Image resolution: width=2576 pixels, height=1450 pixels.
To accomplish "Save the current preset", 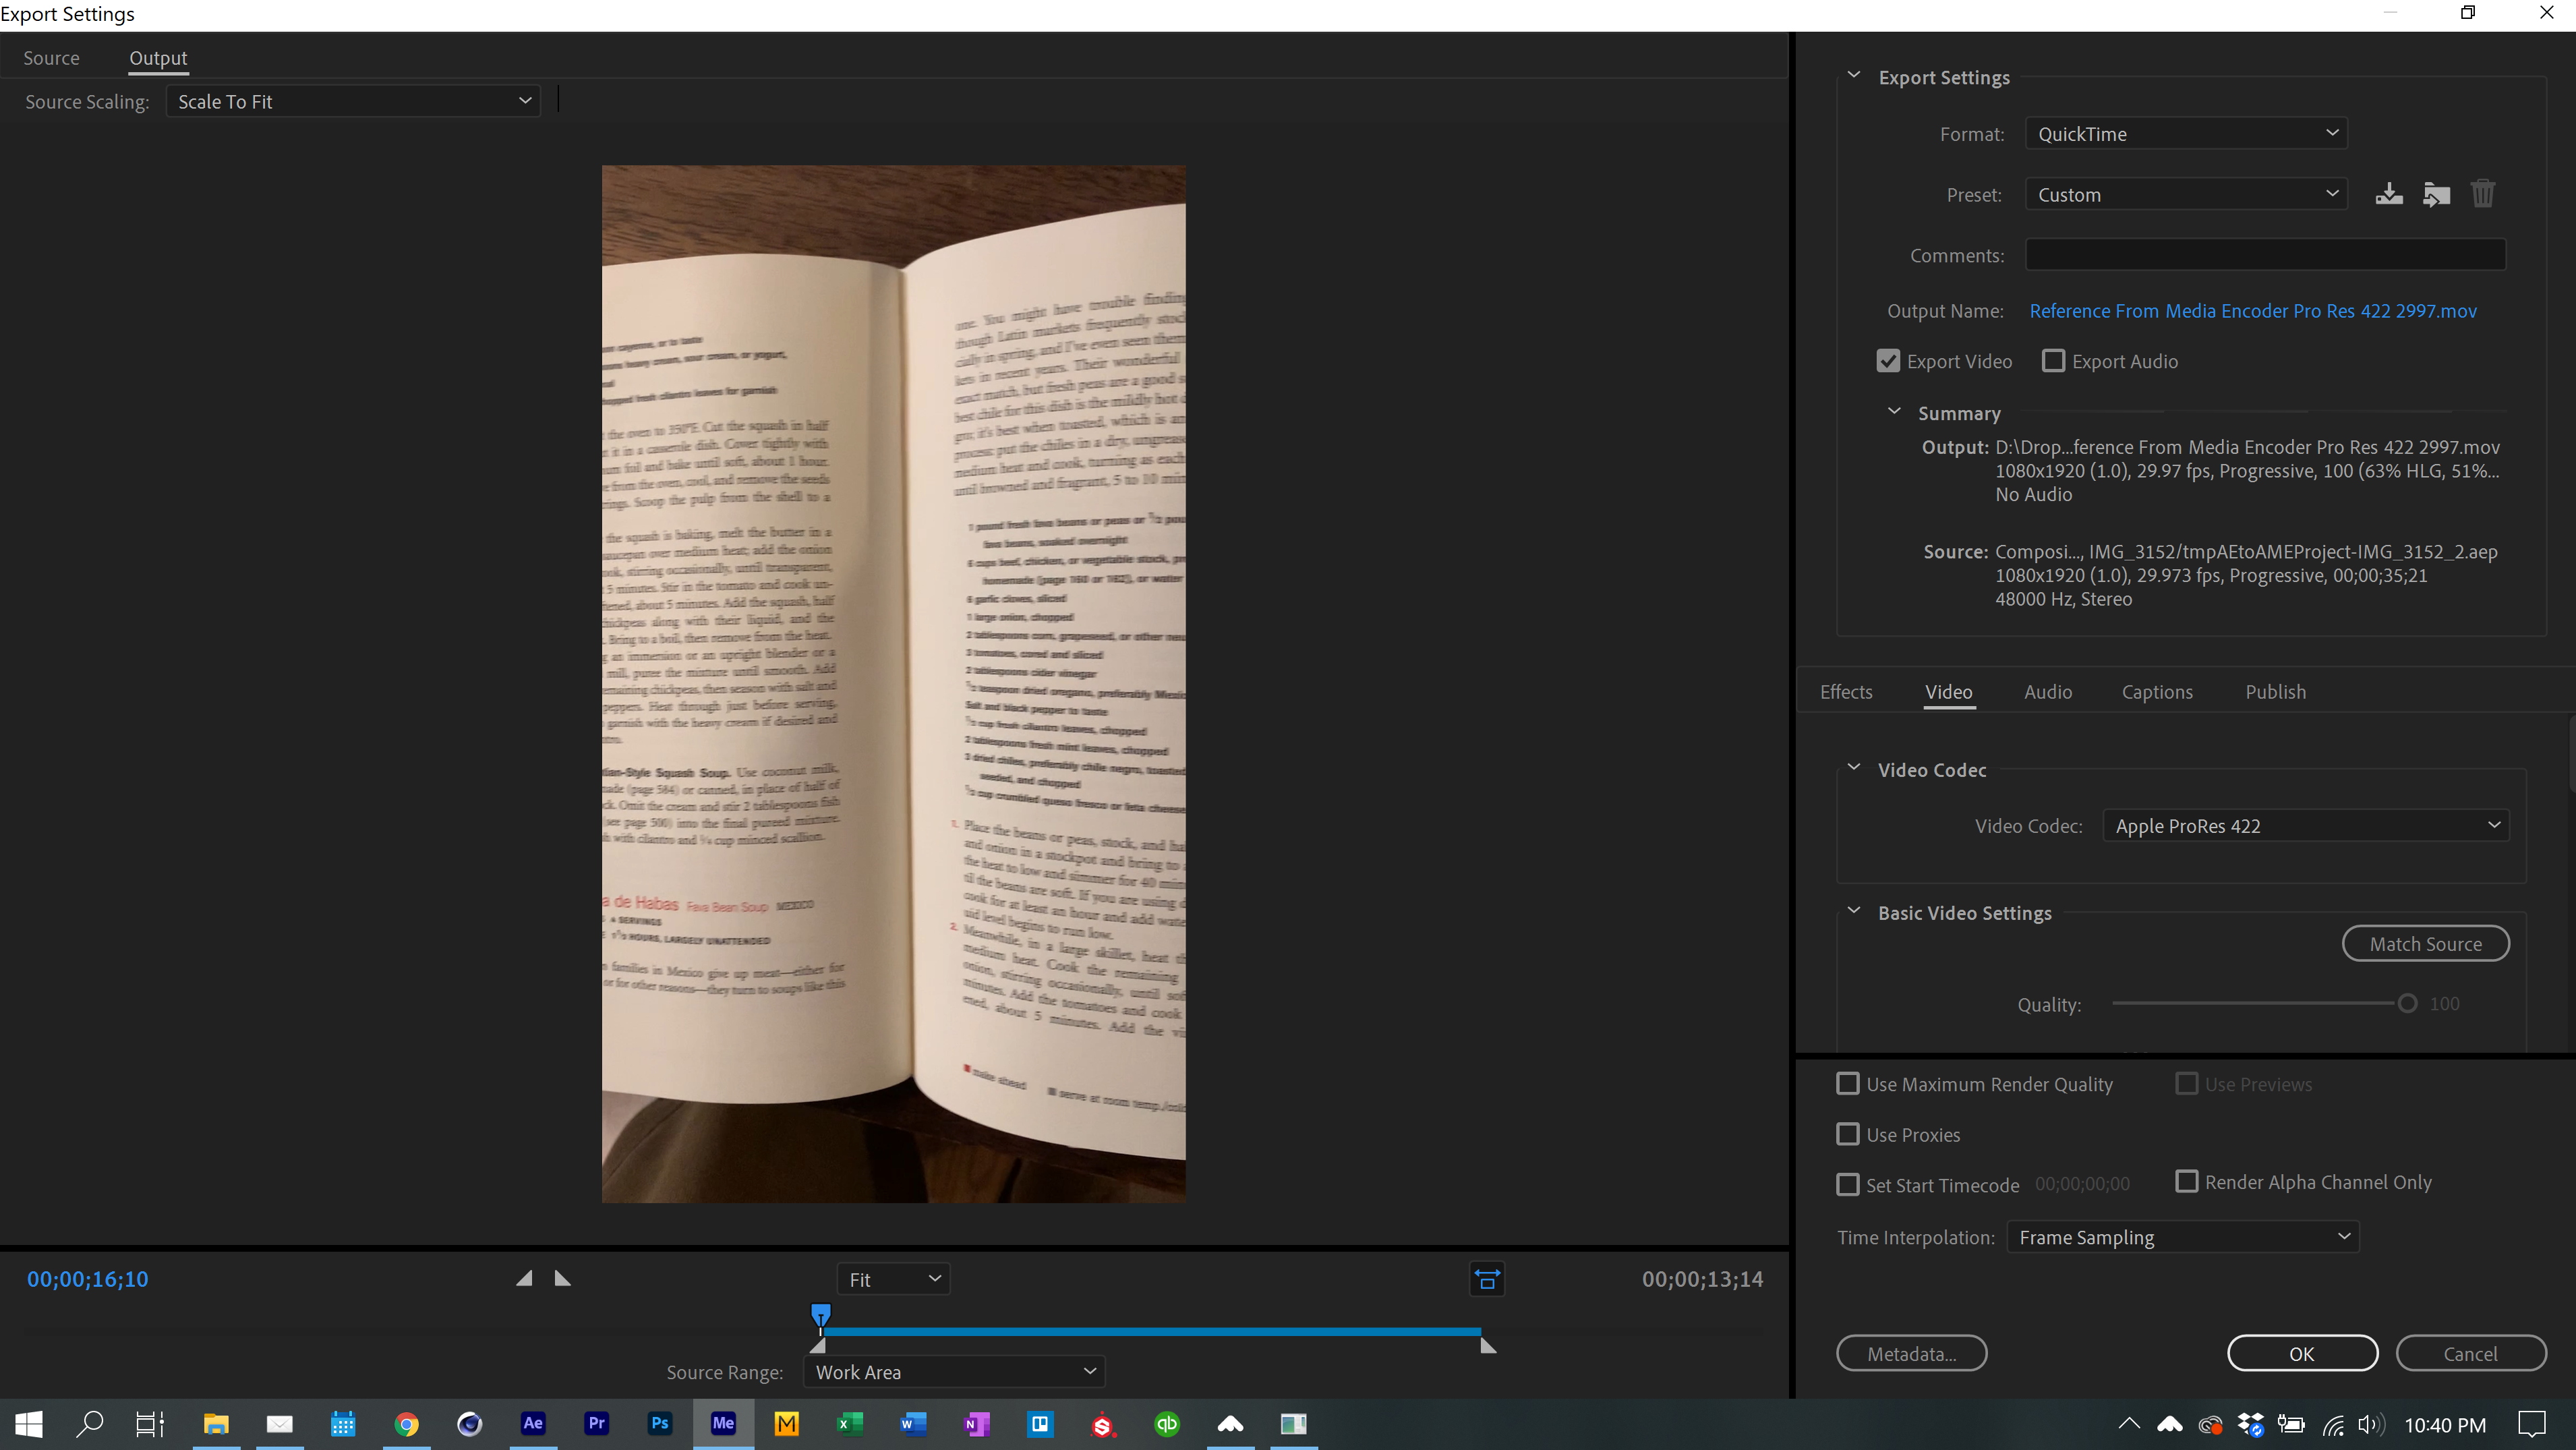I will 2390,193.
